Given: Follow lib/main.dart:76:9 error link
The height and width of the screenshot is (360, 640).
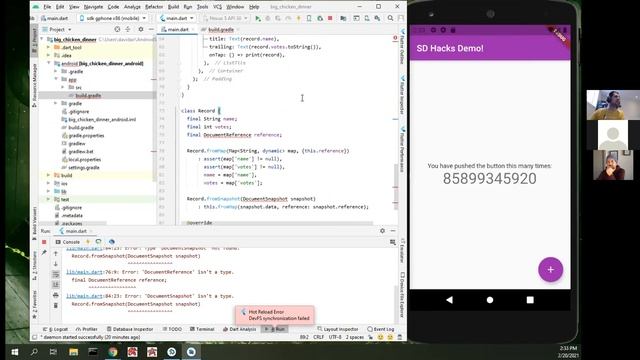Looking at the screenshot, I should 84,272.
